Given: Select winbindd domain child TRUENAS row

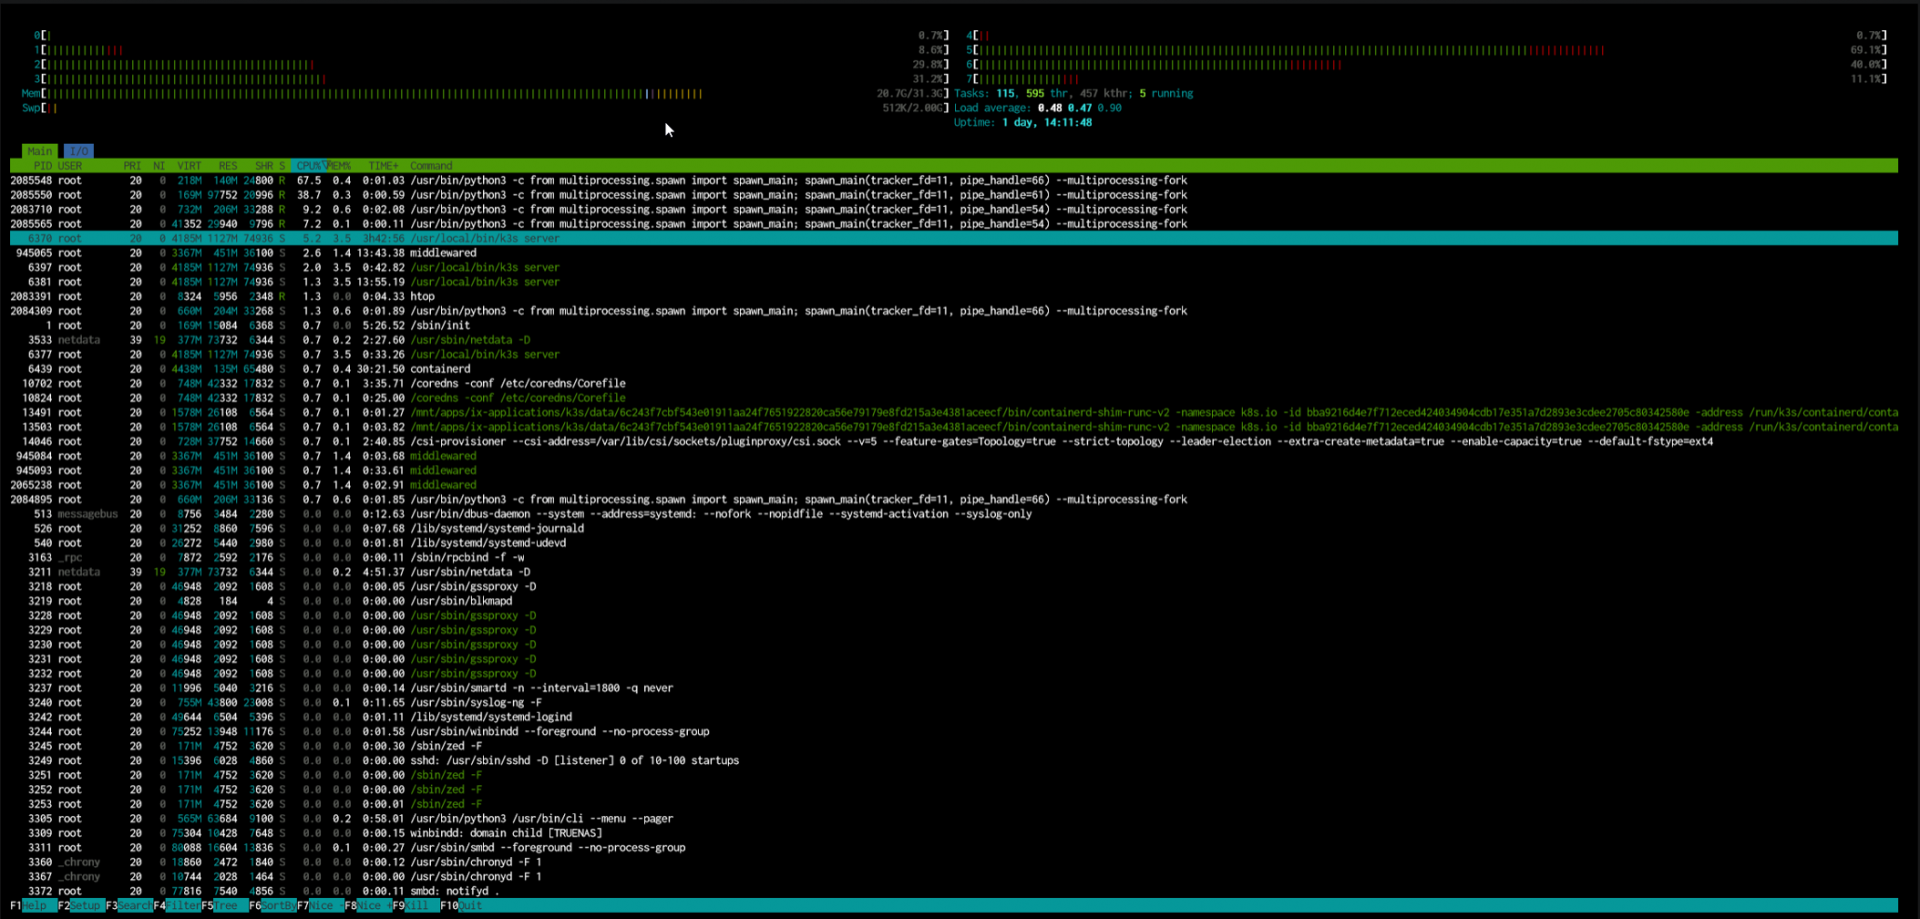Looking at the screenshot, I should pyautogui.click(x=954, y=833).
